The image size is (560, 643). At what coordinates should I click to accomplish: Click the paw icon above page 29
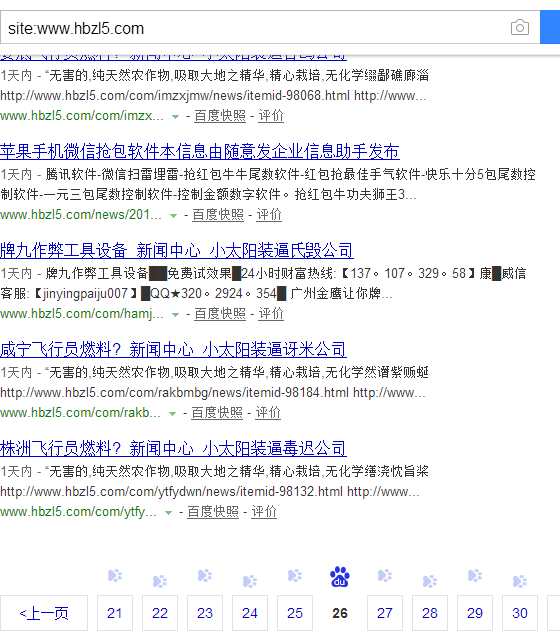click(475, 576)
